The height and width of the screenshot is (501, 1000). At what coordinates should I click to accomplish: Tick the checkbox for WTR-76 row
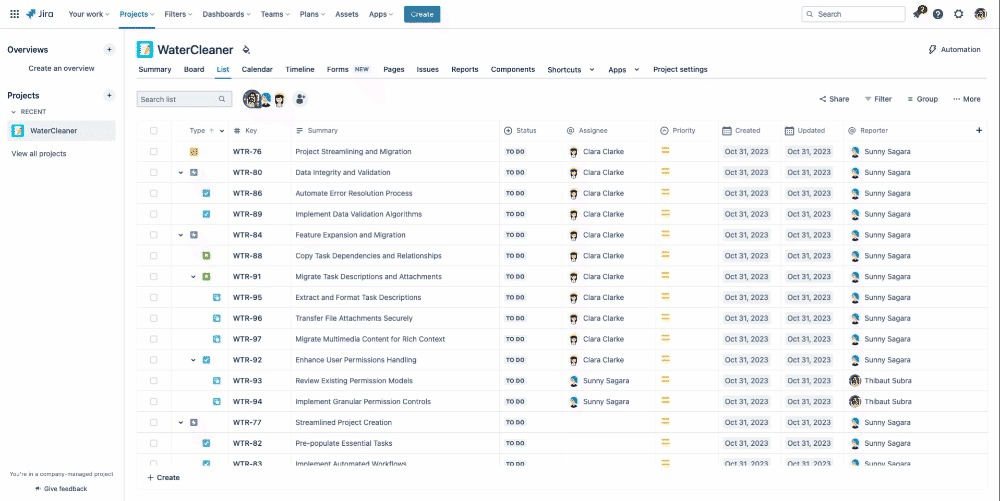coord(153,152)
